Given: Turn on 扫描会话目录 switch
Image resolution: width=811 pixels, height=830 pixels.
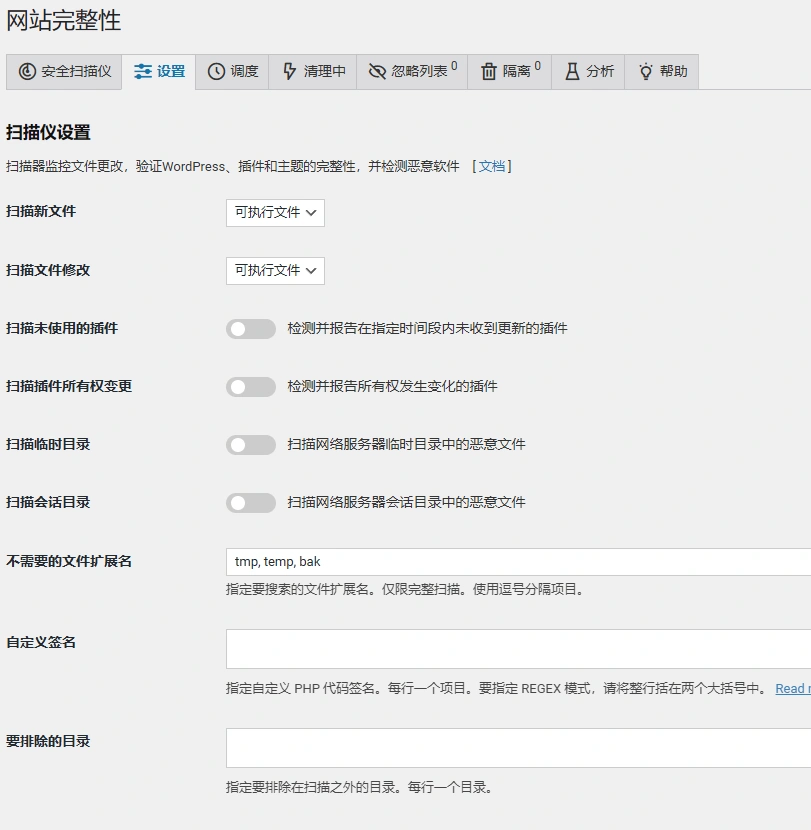Looking at the screenshot, I should [x=250, y=503].
